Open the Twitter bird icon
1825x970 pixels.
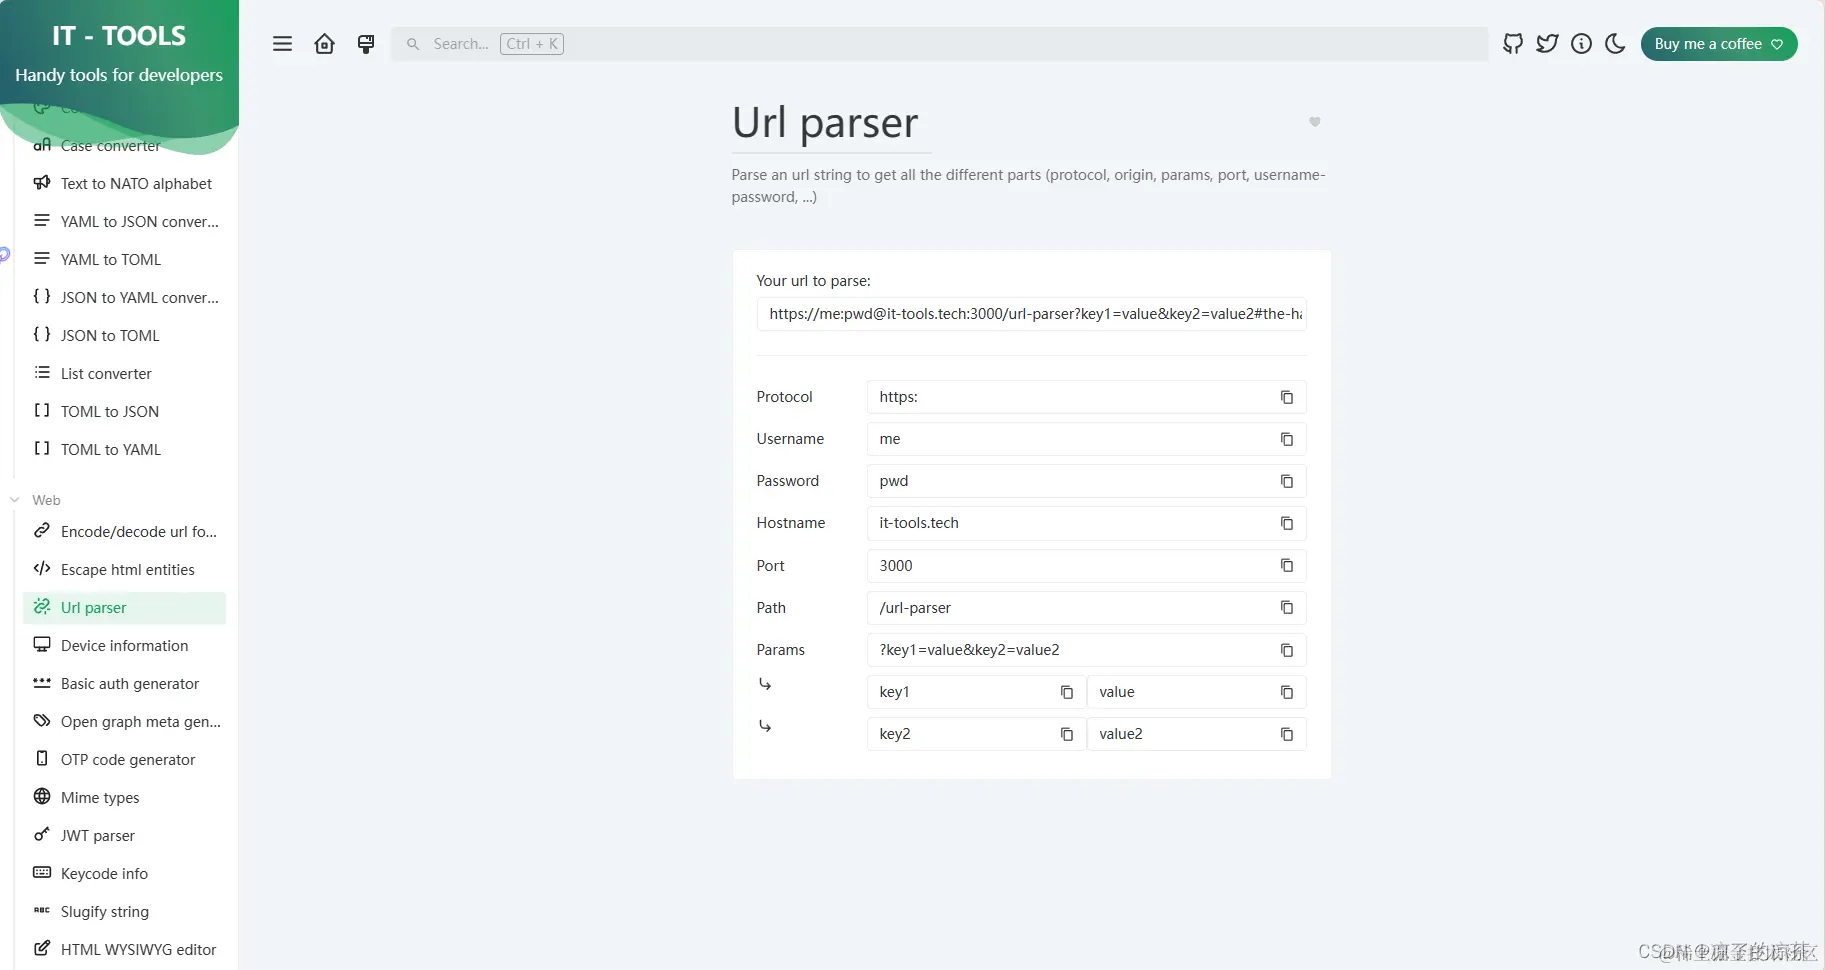coord(1547,44)
